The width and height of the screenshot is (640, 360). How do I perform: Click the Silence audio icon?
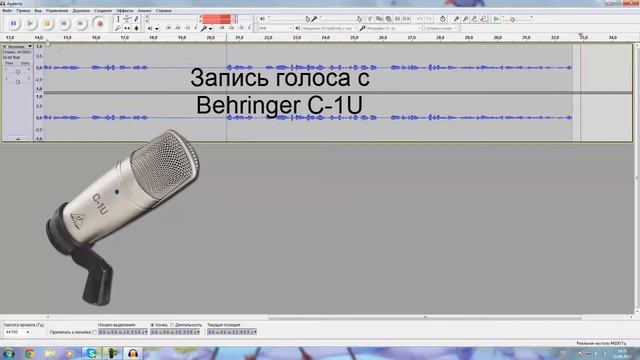pos(406,19)
